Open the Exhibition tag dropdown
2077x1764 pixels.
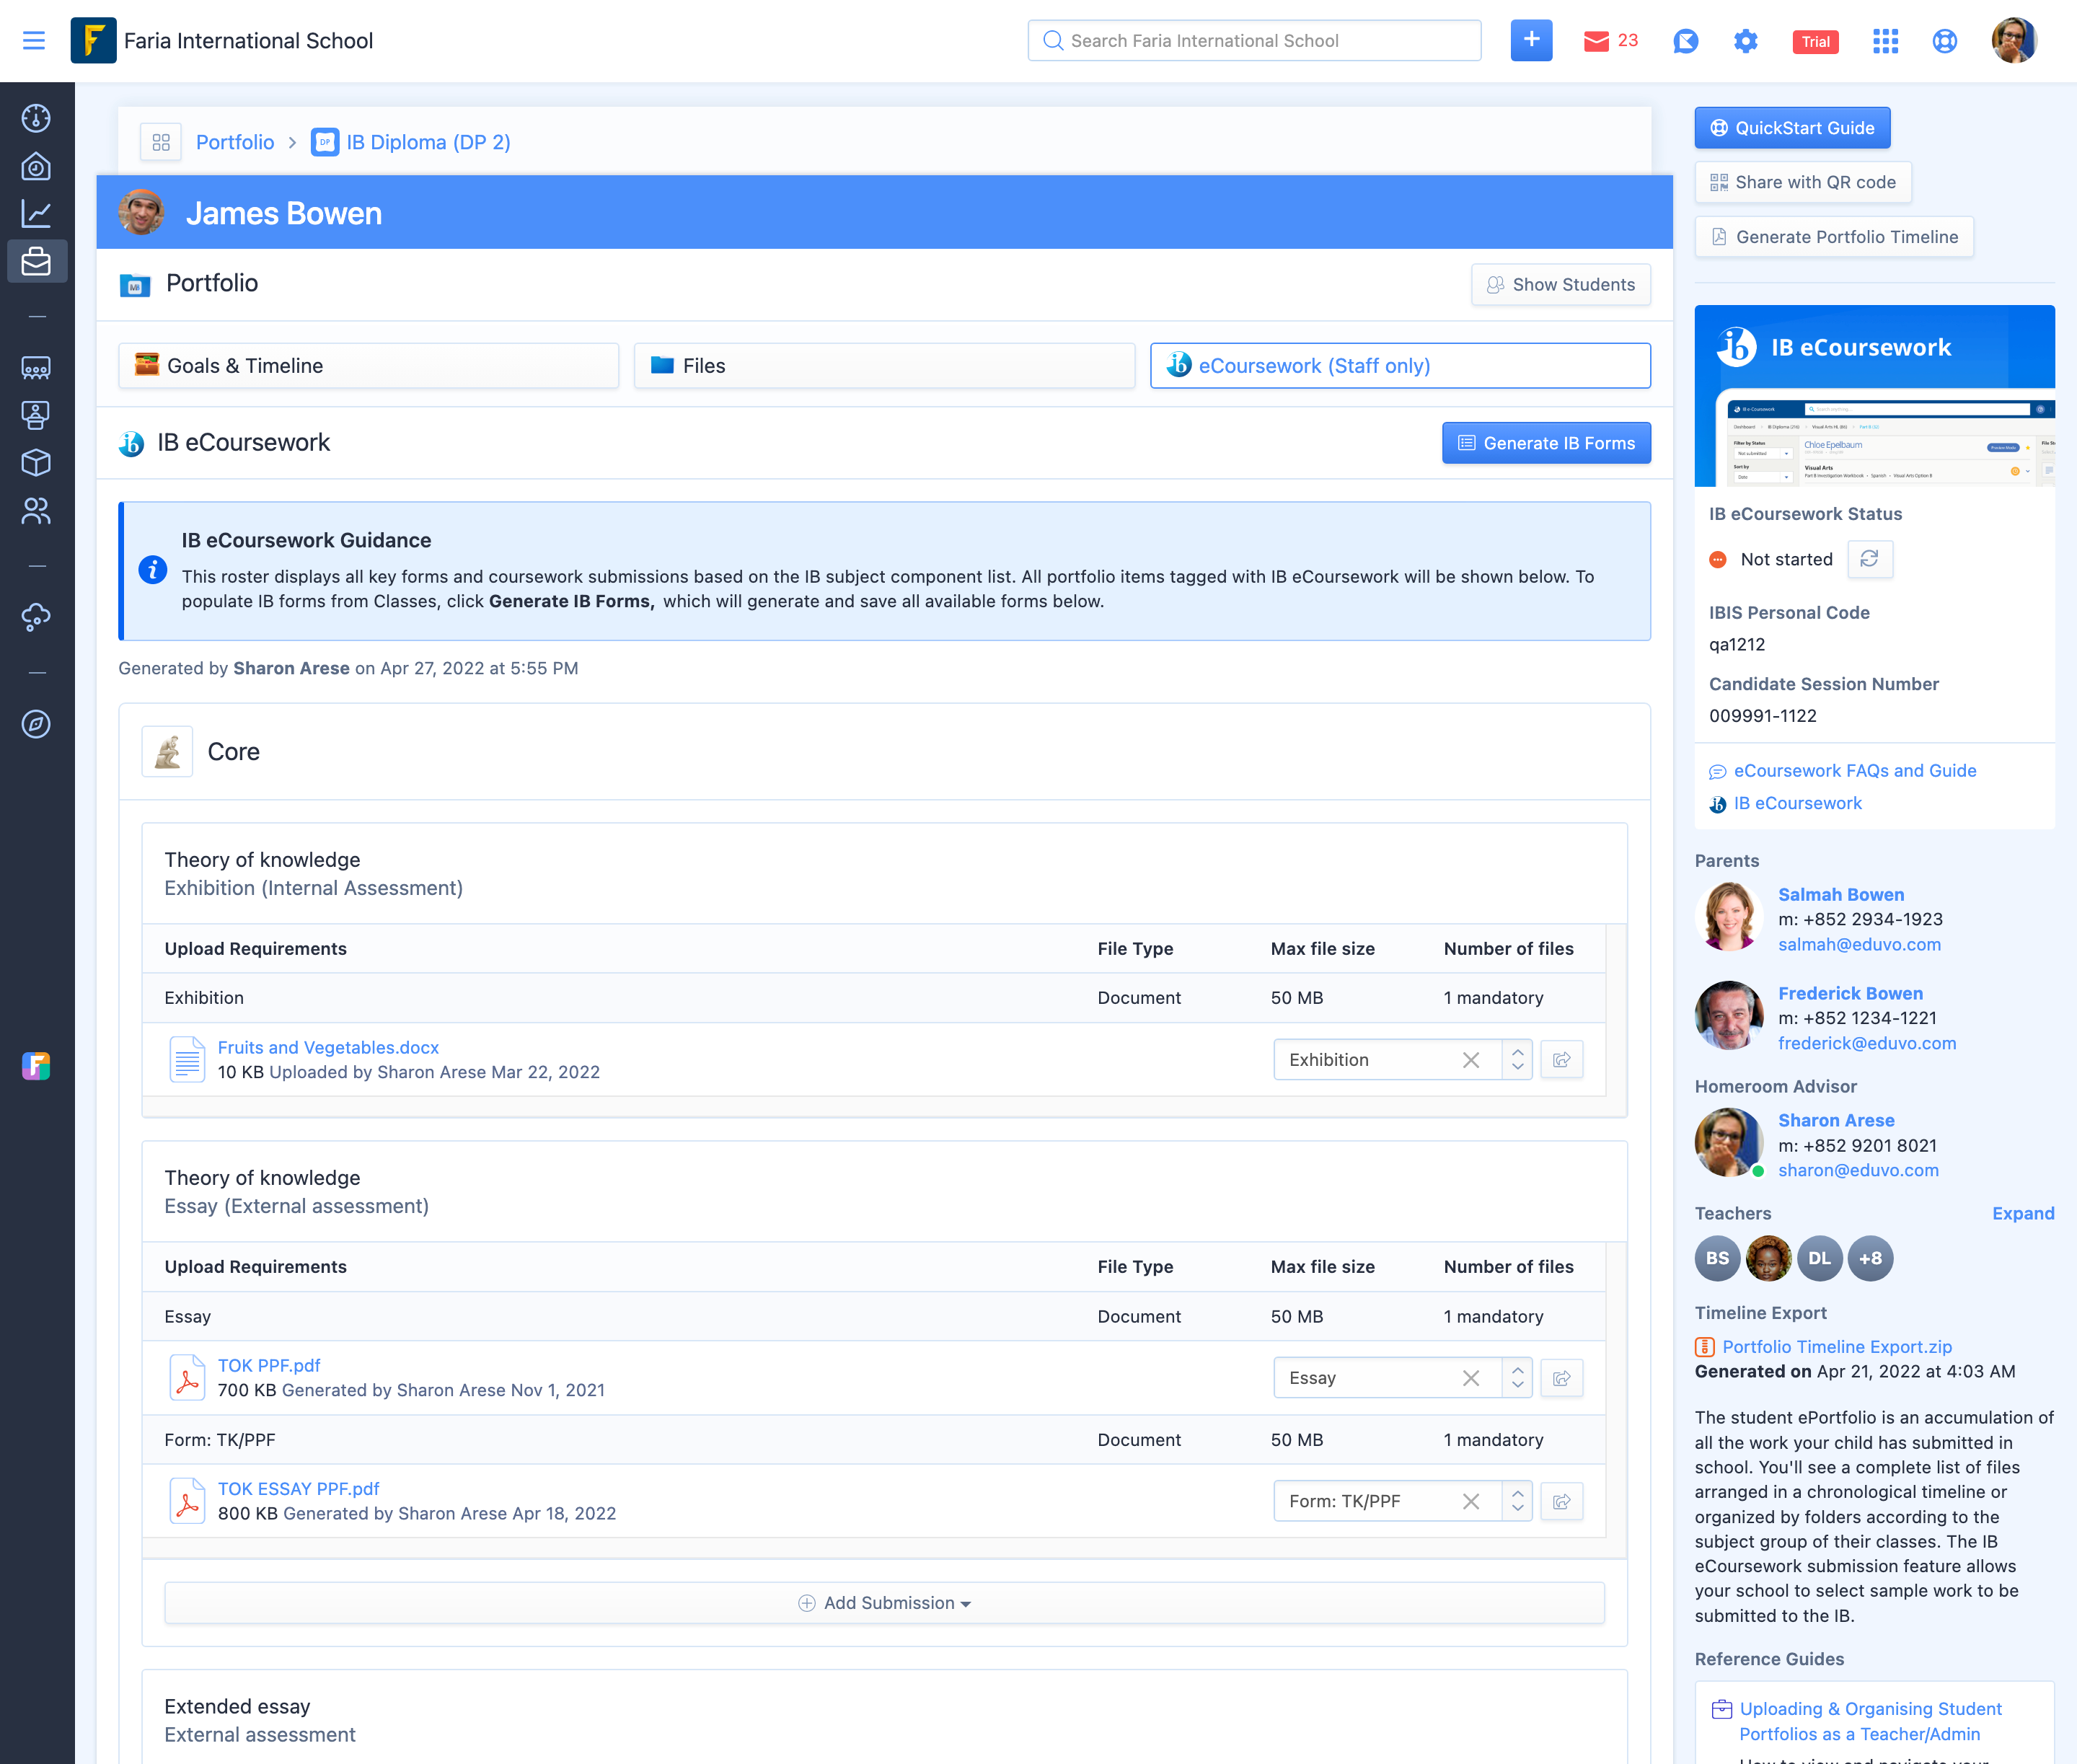pyautogui.click(x=1517, y=1060)
